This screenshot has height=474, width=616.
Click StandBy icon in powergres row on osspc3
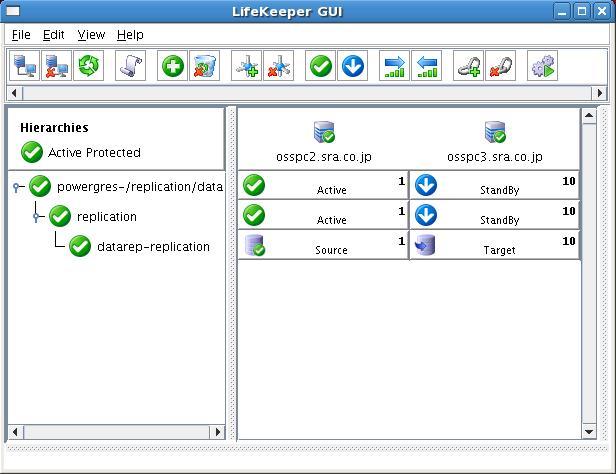click(x=426, y=185)
